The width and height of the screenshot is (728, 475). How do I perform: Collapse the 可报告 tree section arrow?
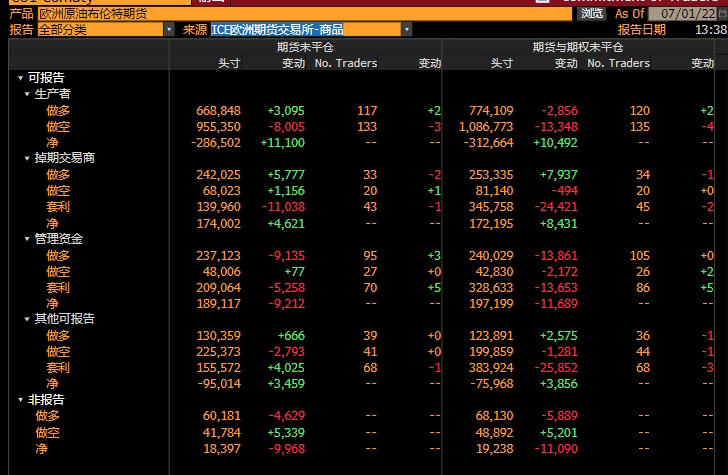(20, 78)
